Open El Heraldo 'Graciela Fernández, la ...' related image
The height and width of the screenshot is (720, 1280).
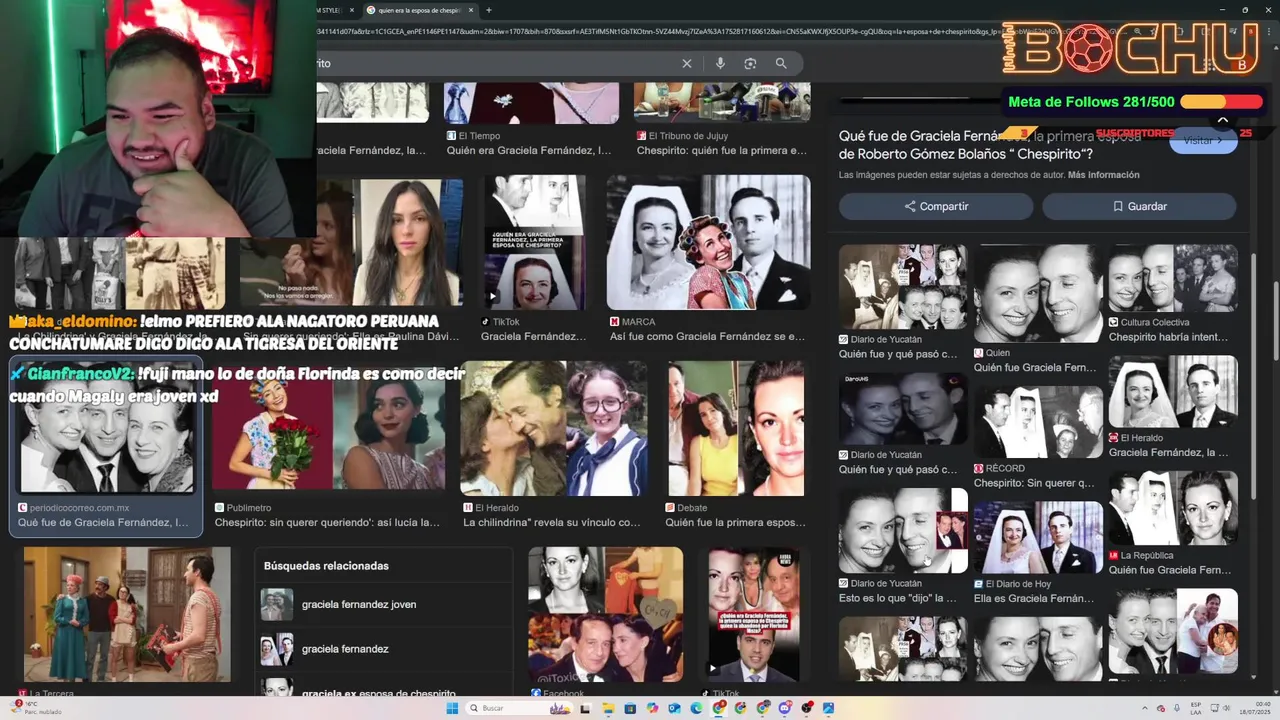click(1173, 392)
